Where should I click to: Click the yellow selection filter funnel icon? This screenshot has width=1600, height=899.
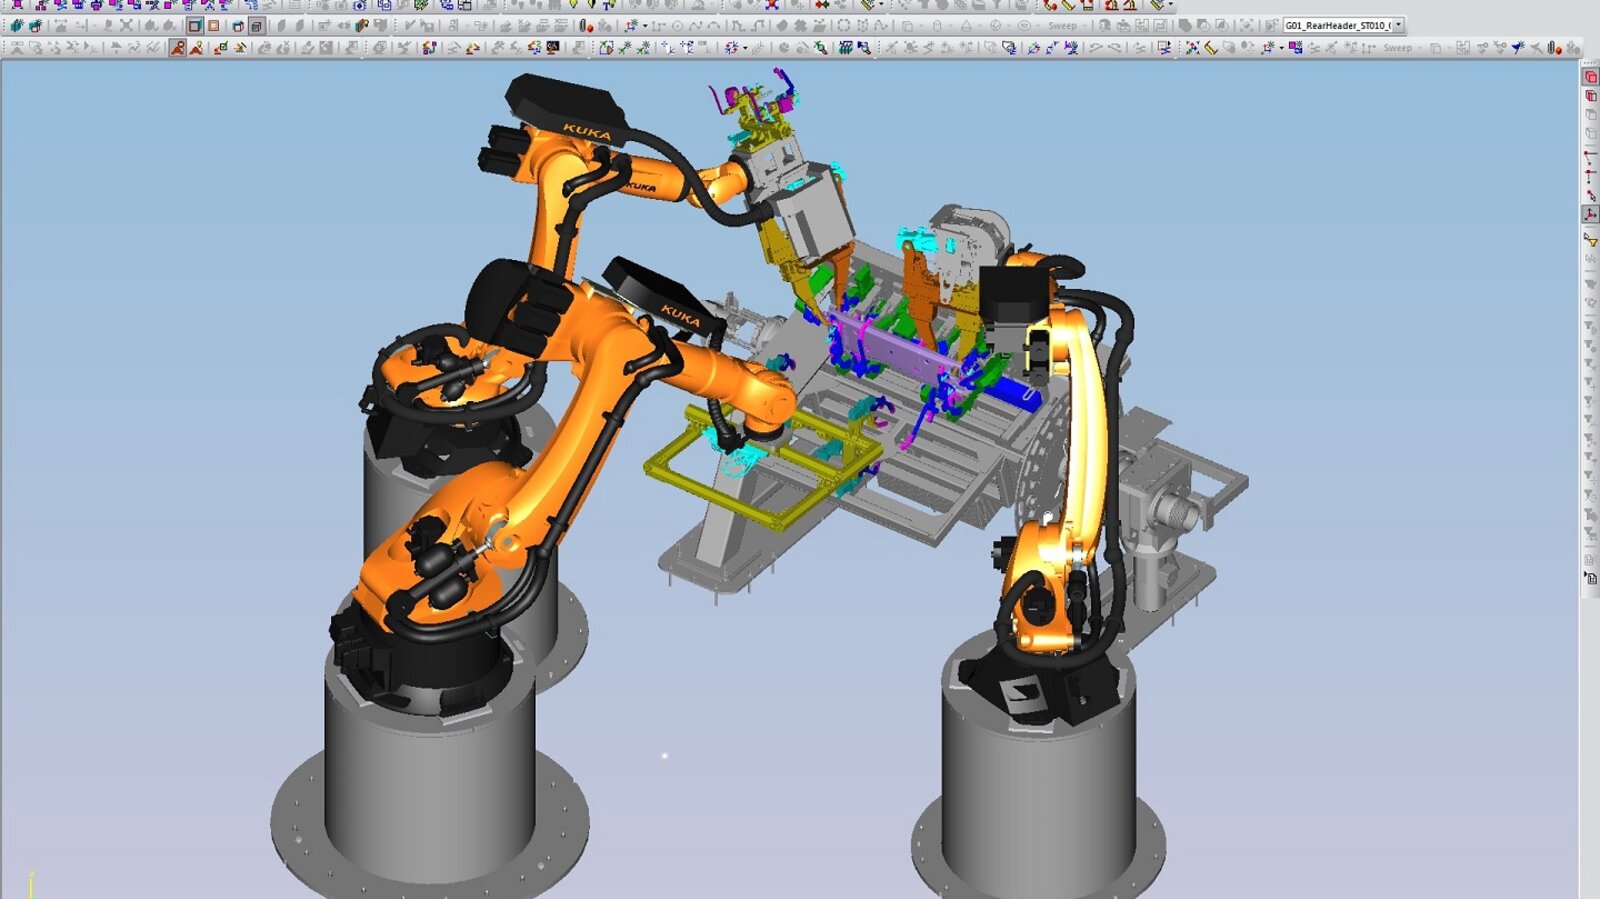(x=1590, y=240)
